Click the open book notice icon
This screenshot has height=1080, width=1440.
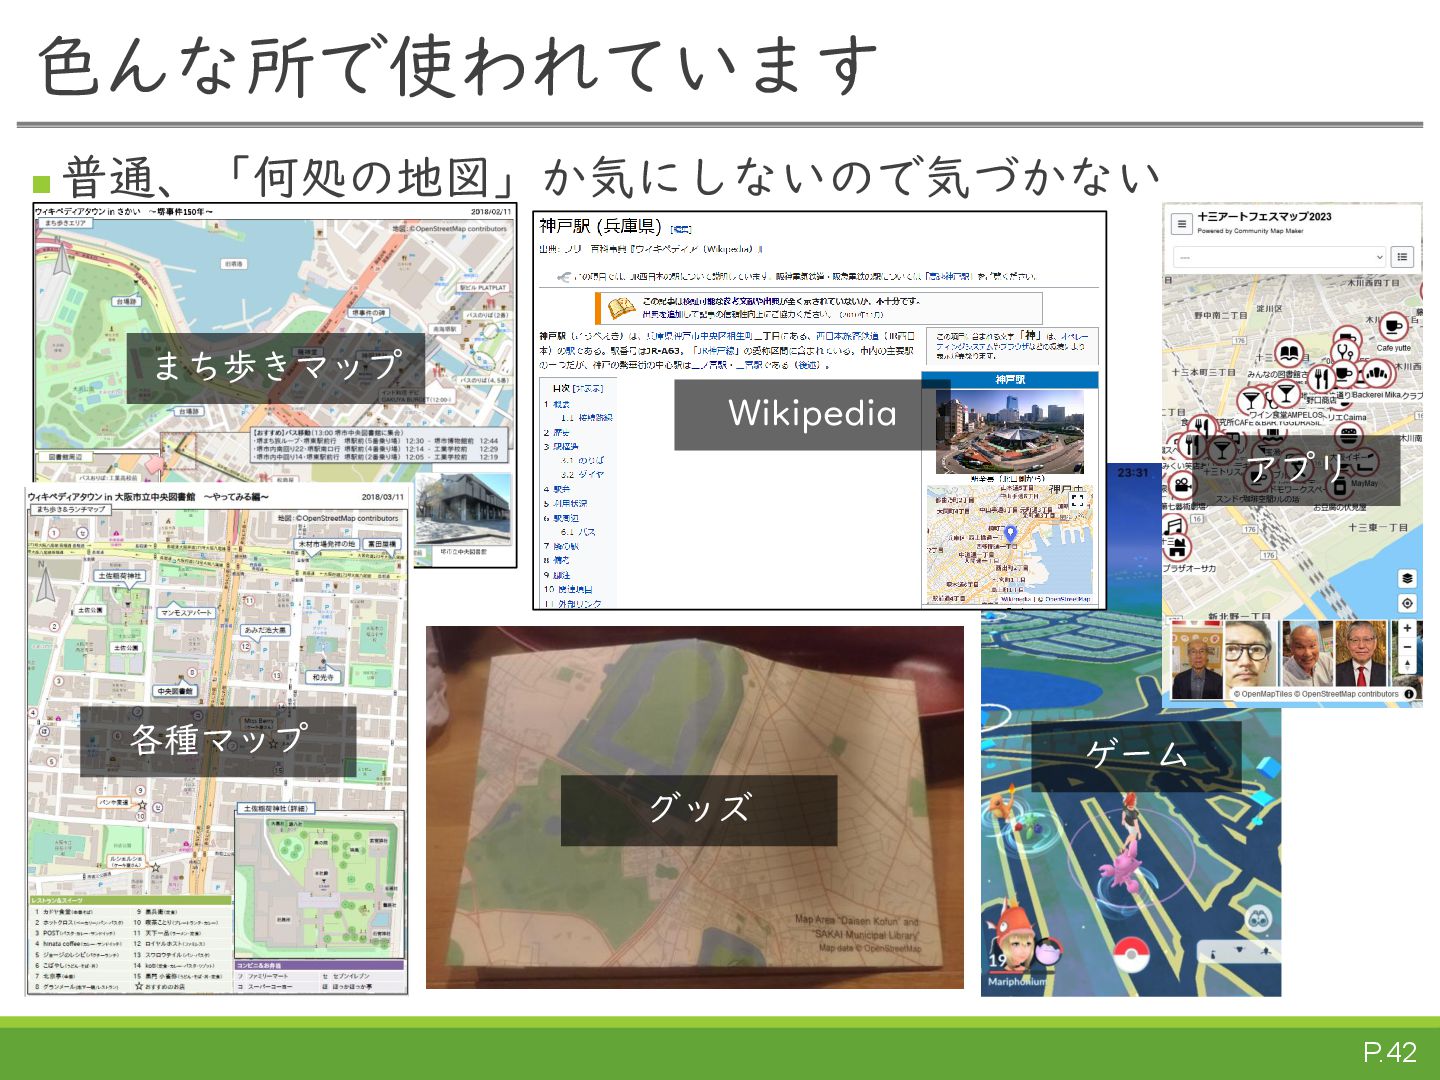click(621, 307)
